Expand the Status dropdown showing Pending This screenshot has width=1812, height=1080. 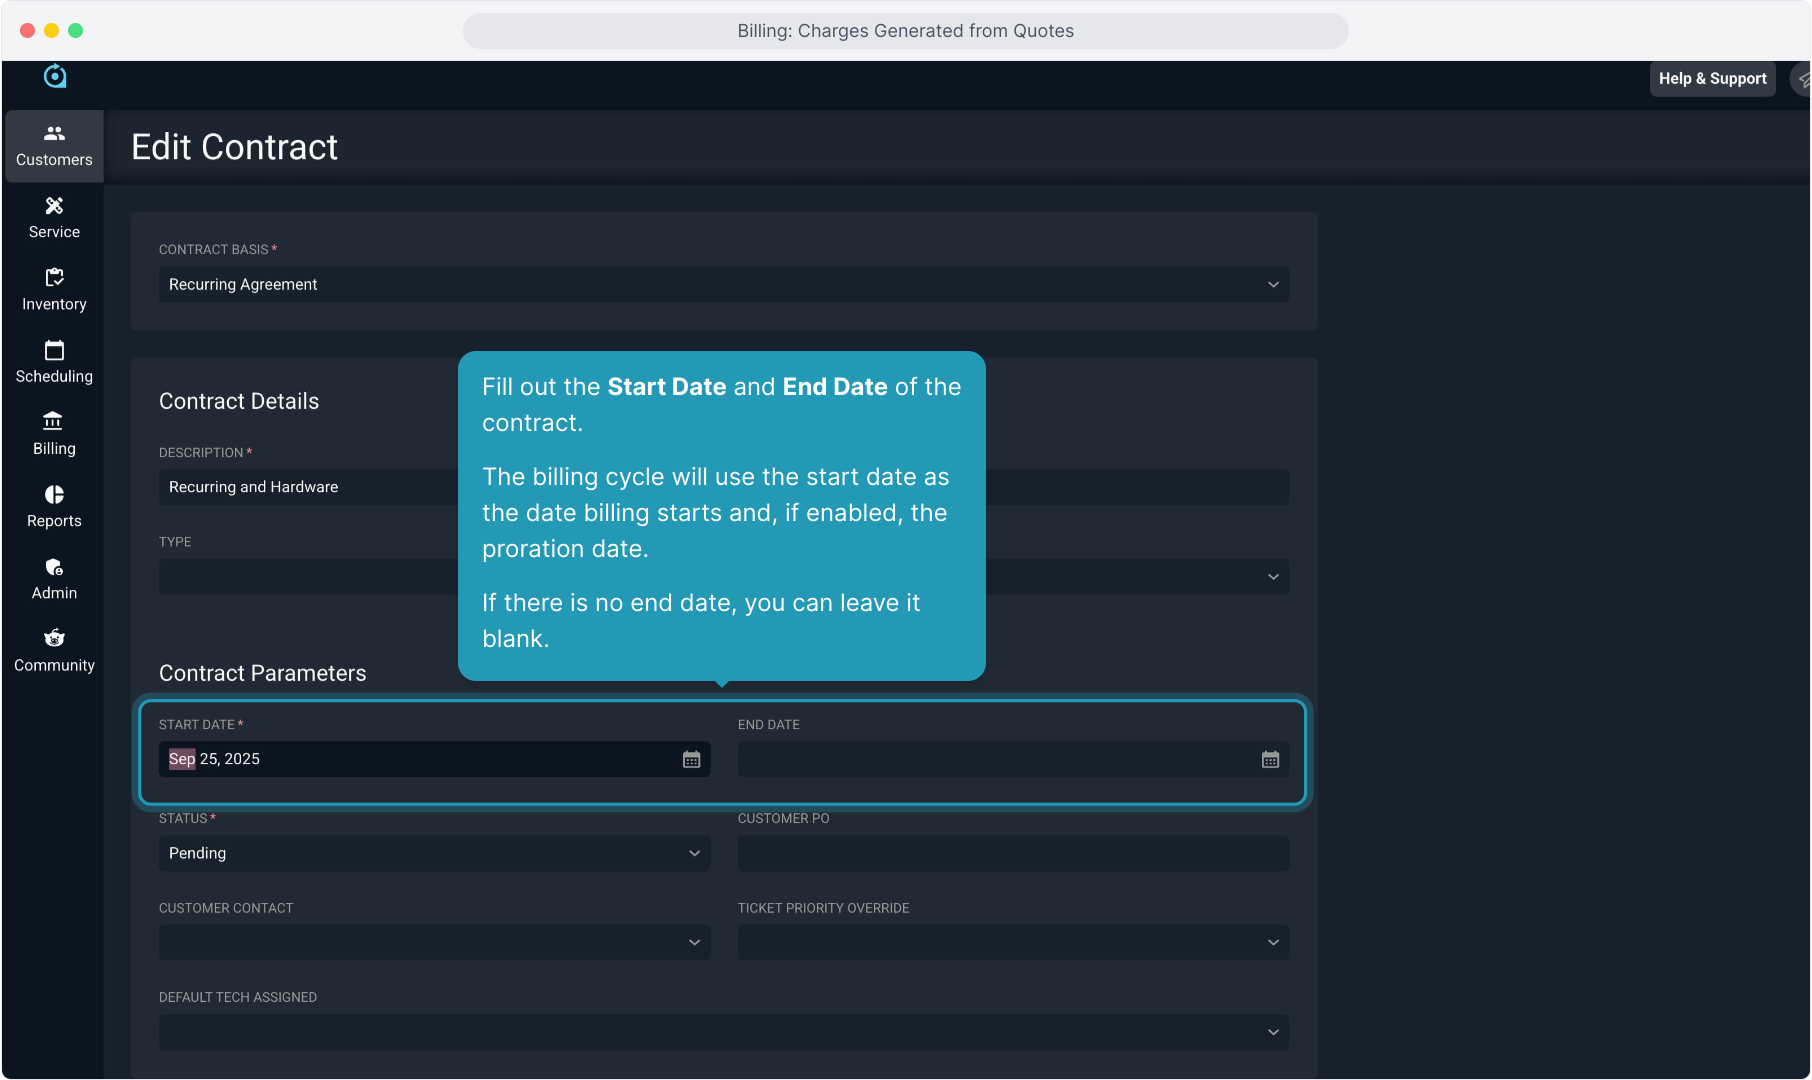434,853
